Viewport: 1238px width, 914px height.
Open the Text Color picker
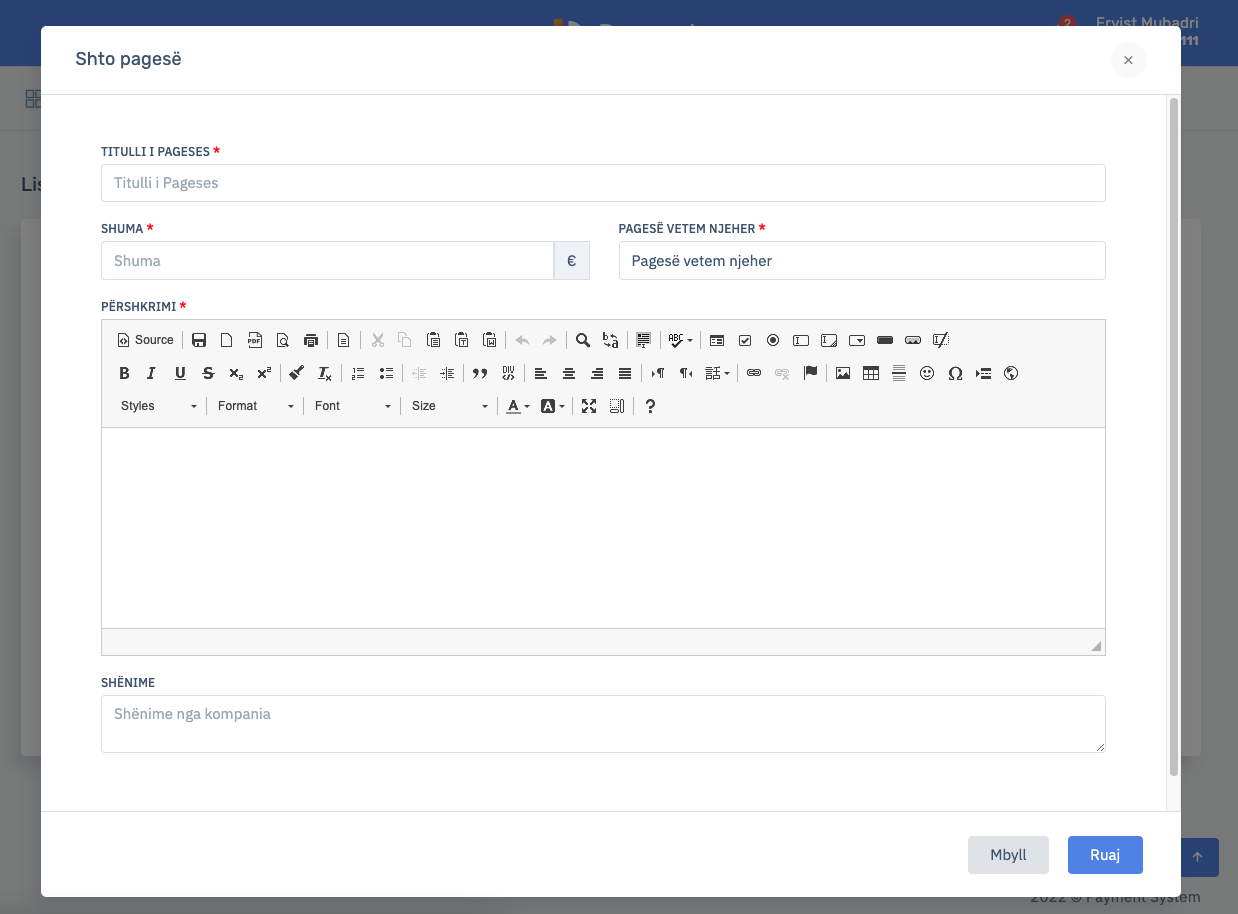(517, 406)
